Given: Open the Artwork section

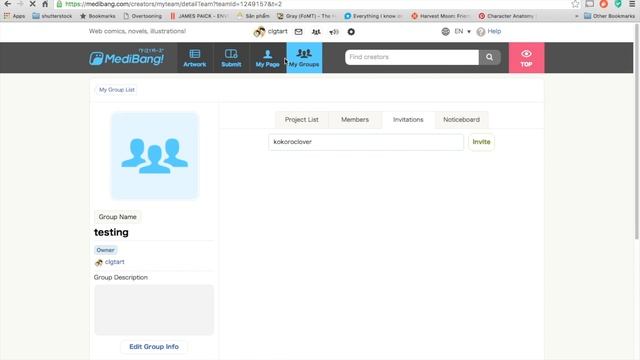Looking at the screenshot, I should 195,58.
